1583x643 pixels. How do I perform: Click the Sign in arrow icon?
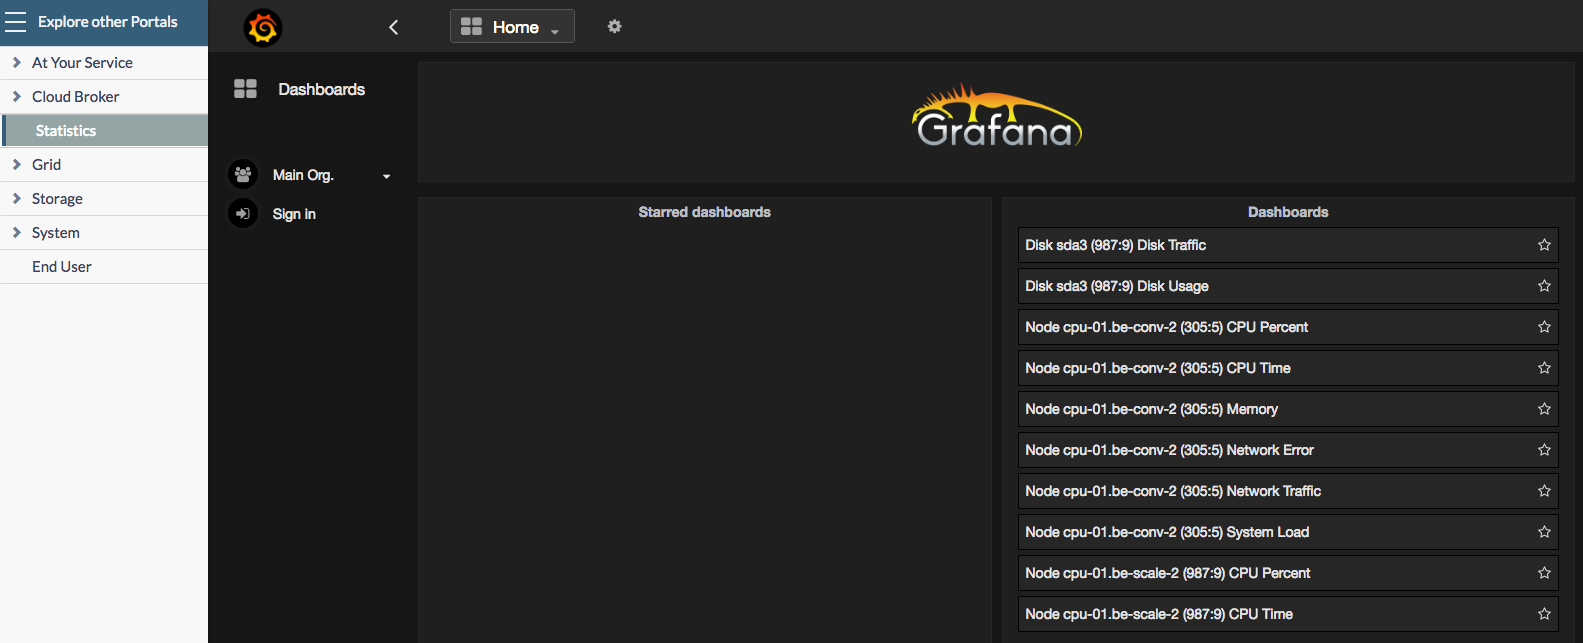243,213
